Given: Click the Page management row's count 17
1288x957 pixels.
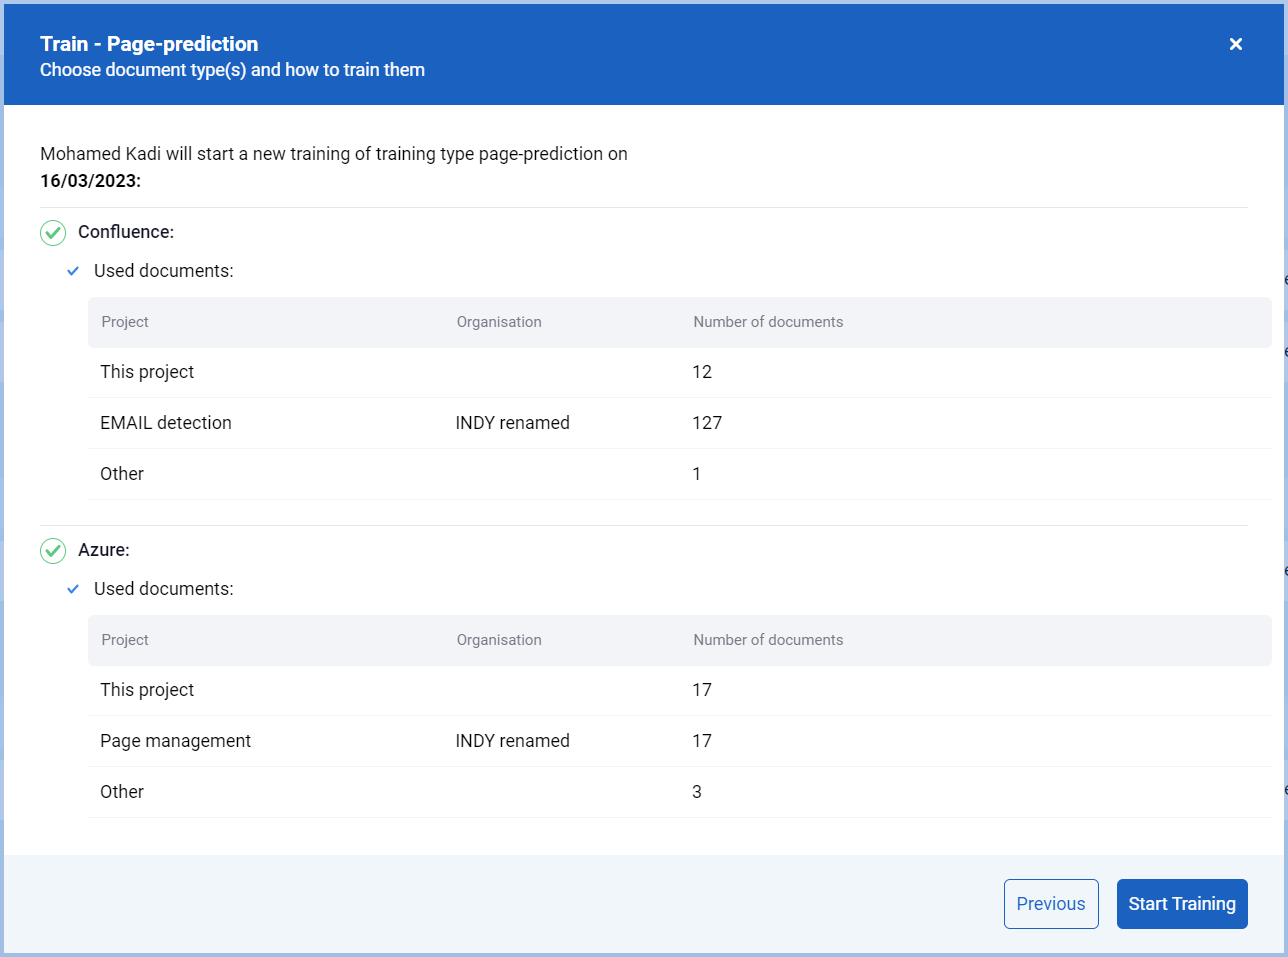Looking at the screenshot, I should click(702, 741).
